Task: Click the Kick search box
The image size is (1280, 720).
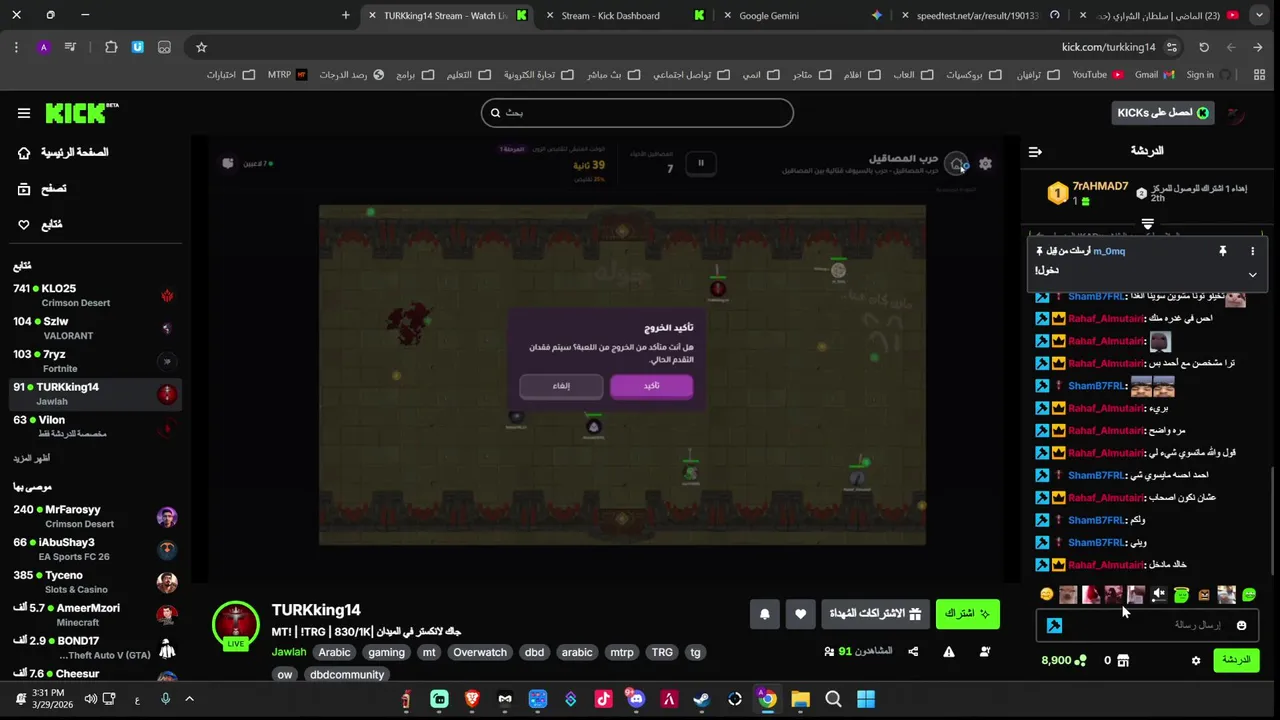Action: pos(637,113)
